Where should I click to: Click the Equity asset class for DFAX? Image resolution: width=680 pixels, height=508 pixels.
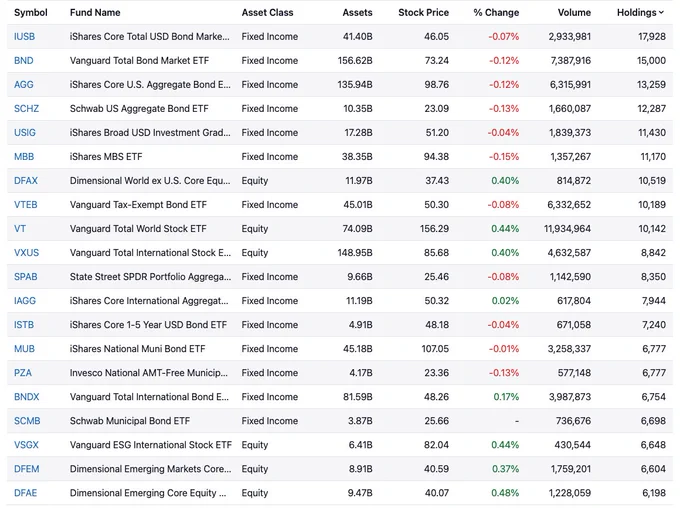tap(255, 180)
